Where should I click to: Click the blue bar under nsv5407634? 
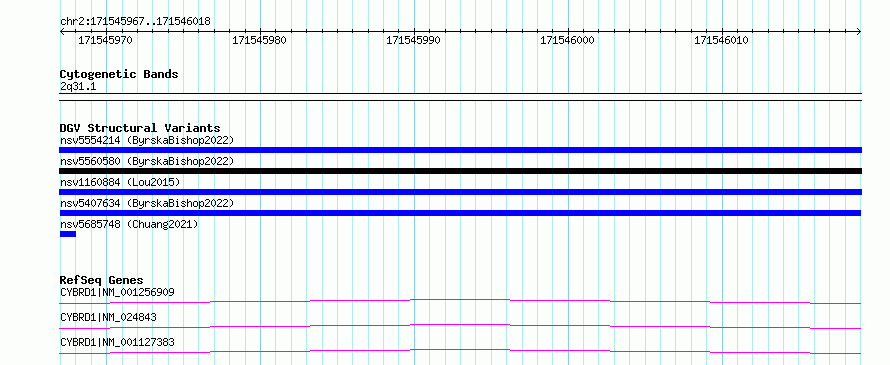(460, 213)
